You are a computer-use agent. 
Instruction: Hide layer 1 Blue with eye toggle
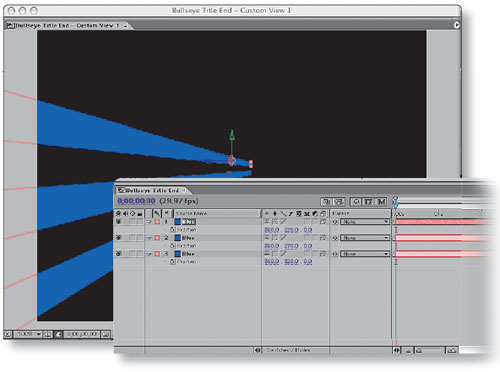click(x=119, y=222)
